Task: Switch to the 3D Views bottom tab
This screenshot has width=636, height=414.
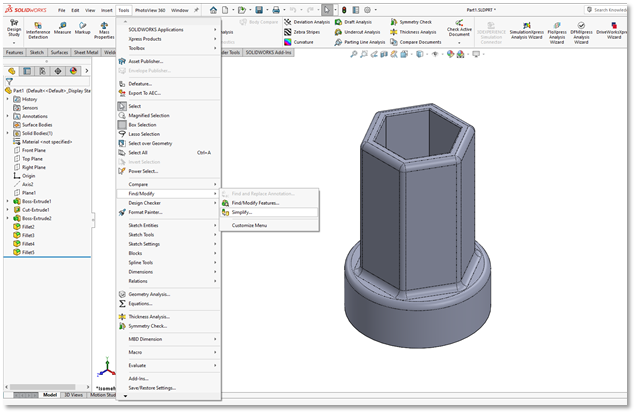Action: pos(73,395)
